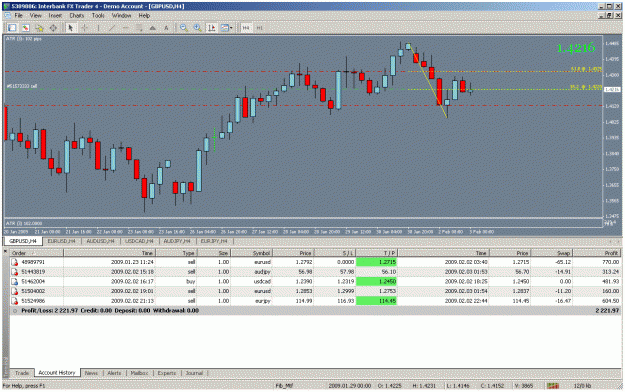Image resolution: width=625 pixels, height=392 pixels.
Task: Open the Tools menu
Action: [98, 16]
